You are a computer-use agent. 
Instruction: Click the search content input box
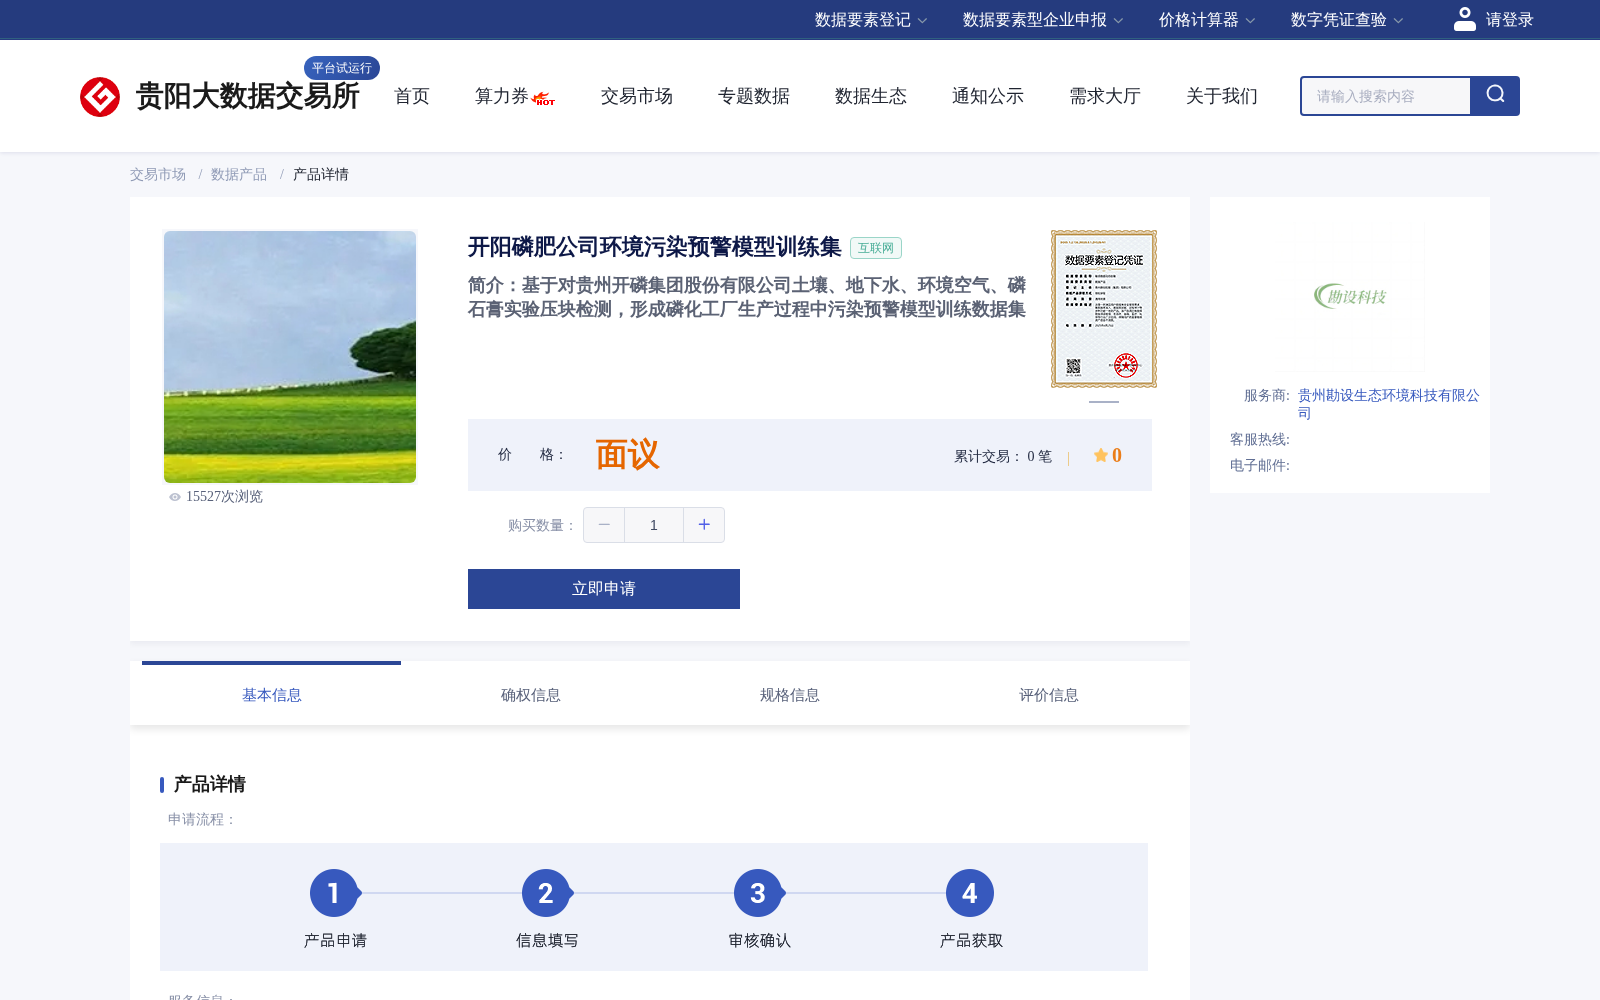tap(1386, 96)
